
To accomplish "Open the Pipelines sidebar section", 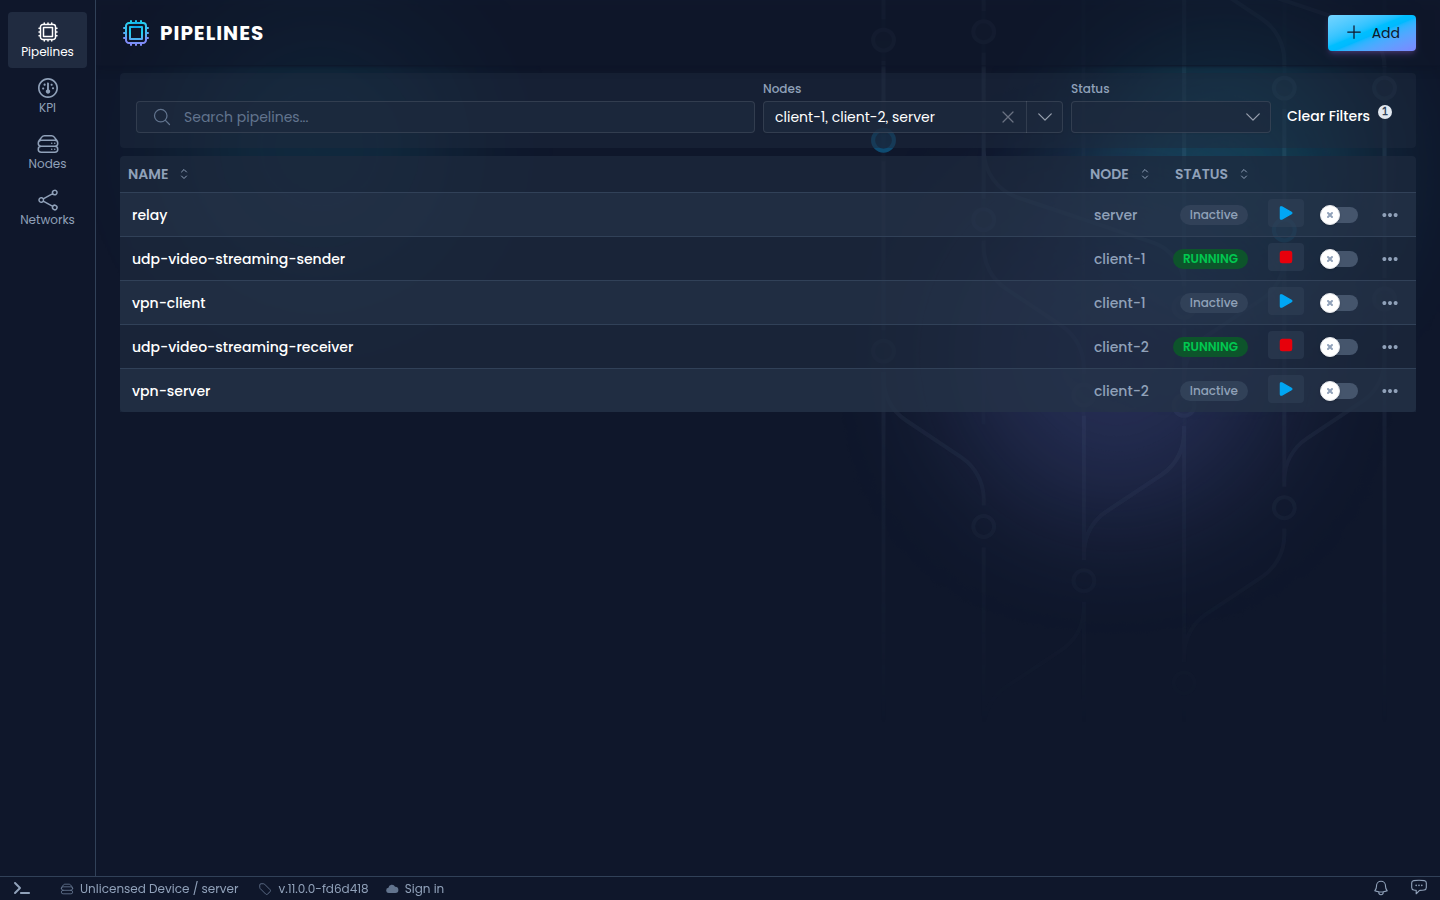I will coord(47,40).
